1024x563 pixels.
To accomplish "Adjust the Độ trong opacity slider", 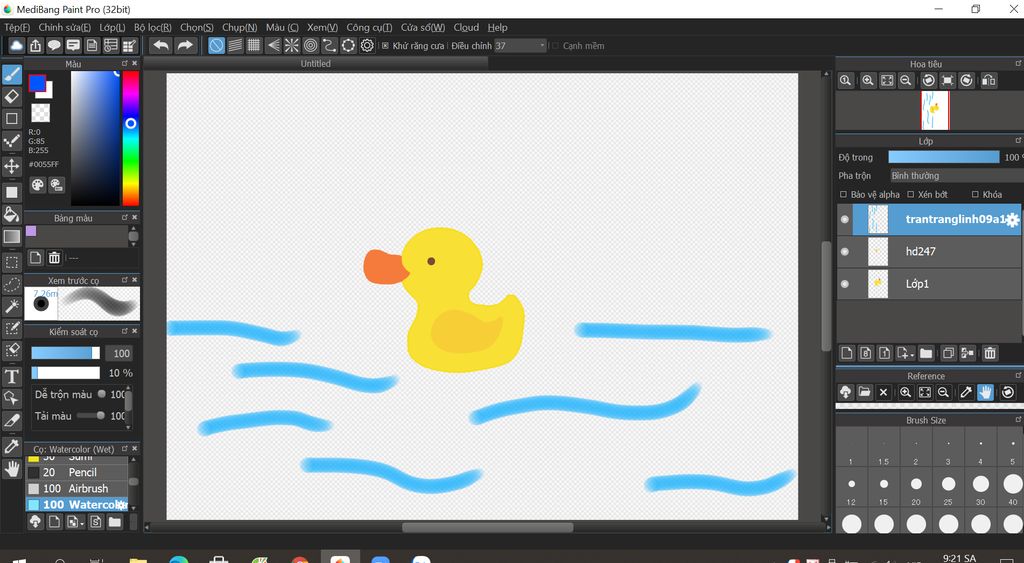I will [943, 157].
